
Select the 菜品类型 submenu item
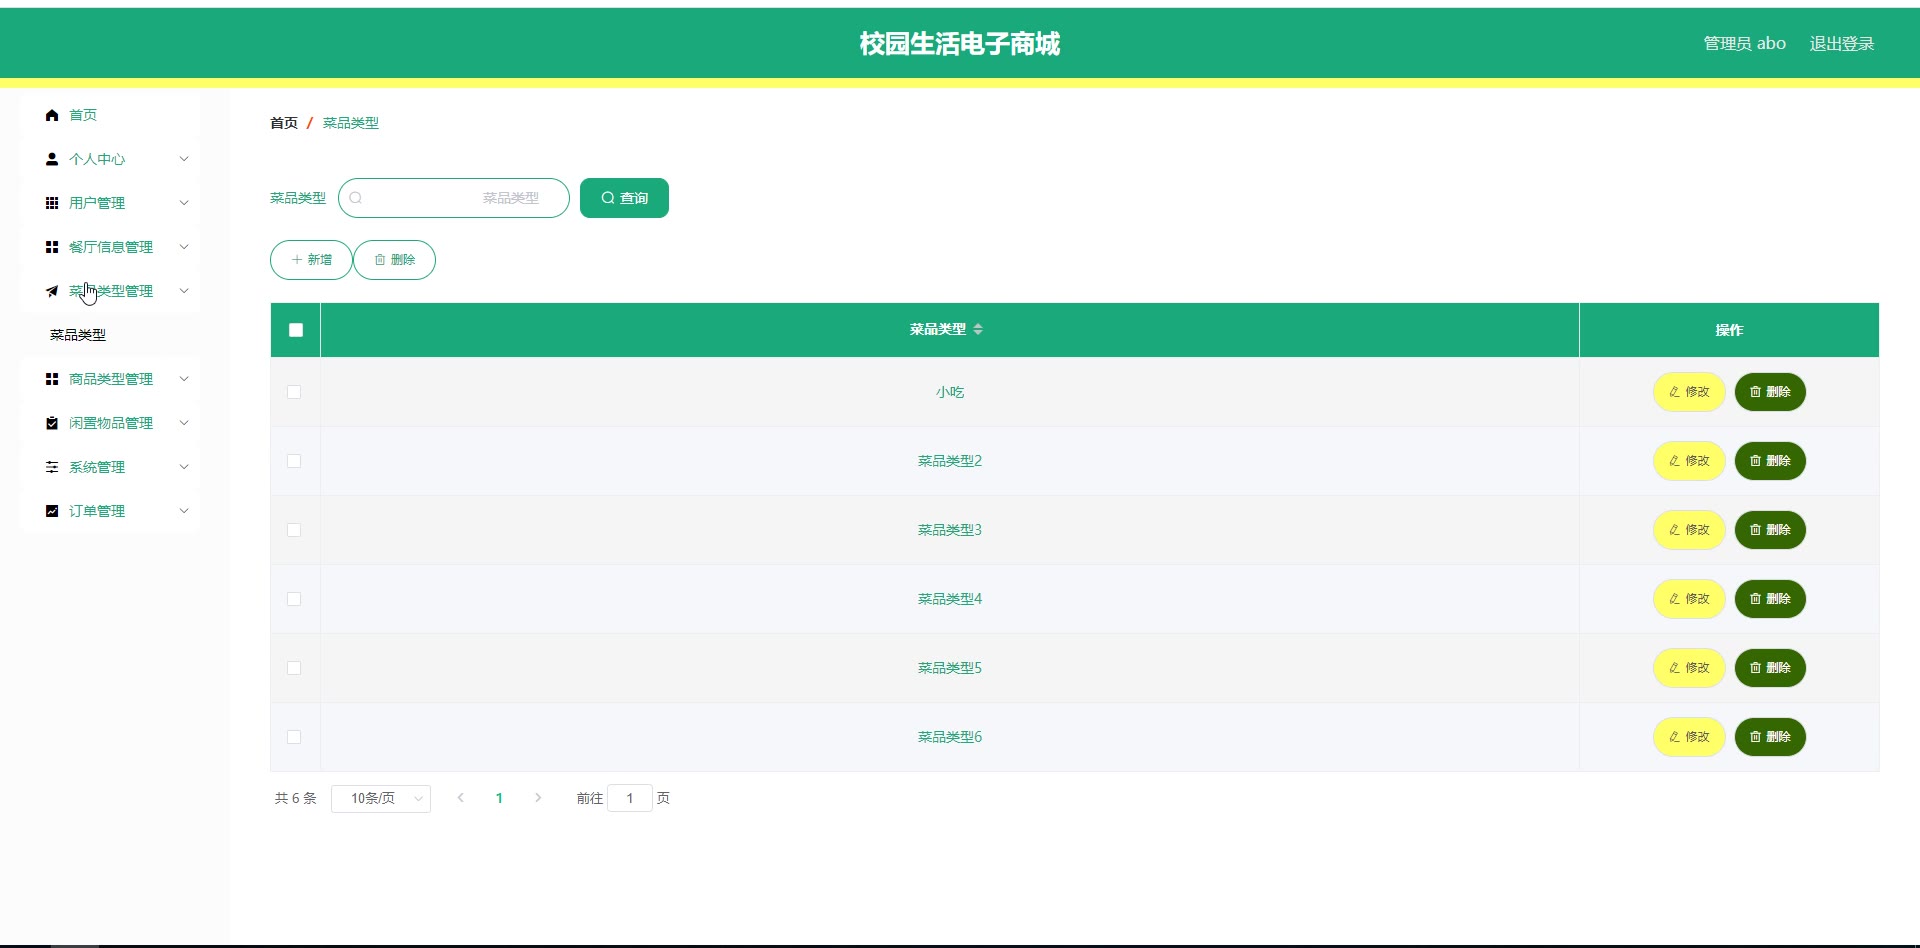[110, 335]
